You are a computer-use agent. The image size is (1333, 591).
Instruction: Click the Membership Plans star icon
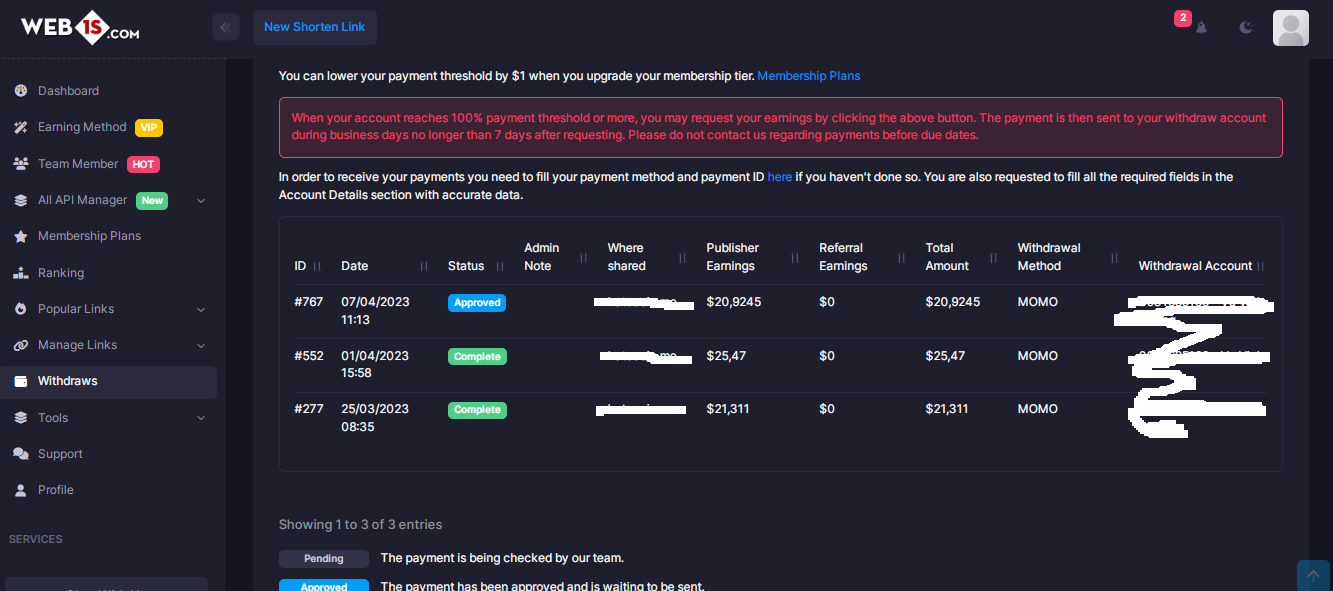point(21,237)
